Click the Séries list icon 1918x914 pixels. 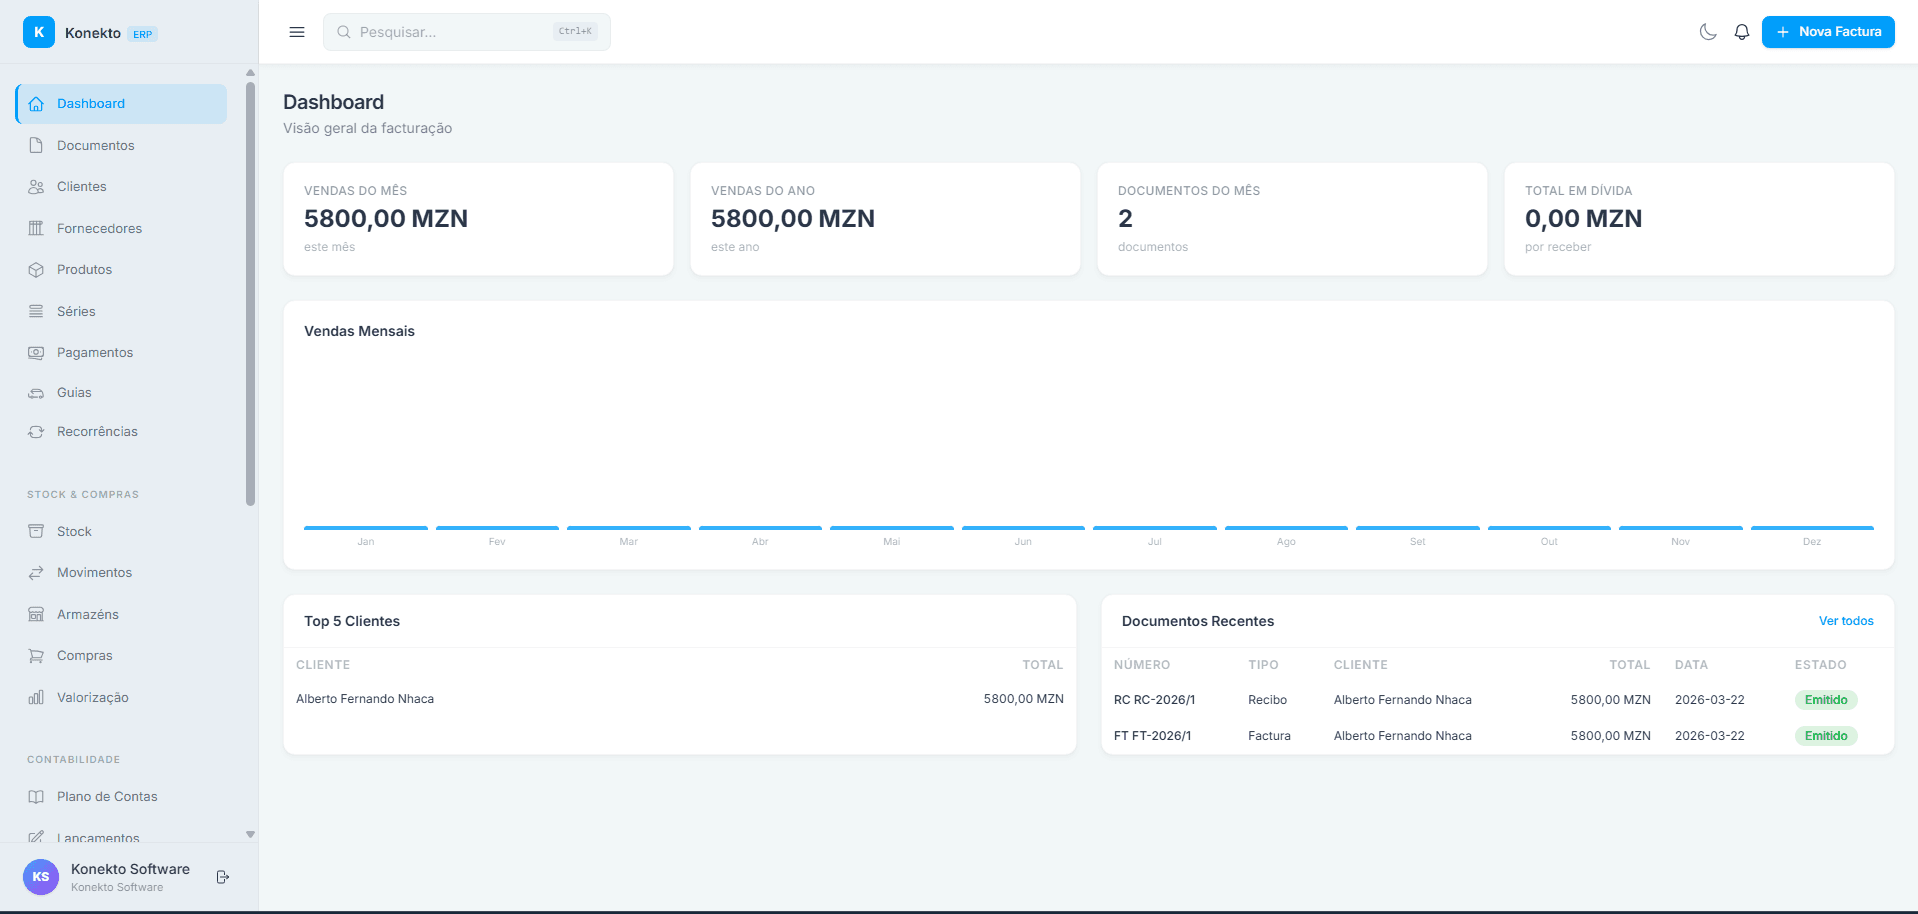36,311
